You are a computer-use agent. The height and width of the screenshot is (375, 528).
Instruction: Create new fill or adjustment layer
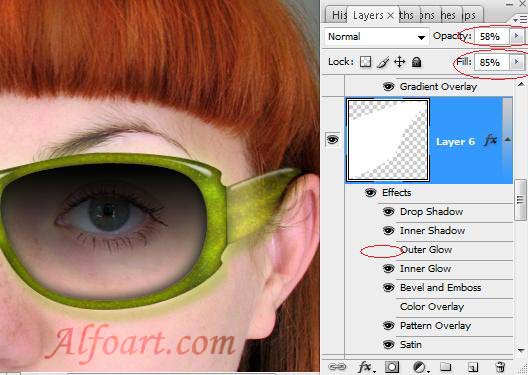[420, 367]
